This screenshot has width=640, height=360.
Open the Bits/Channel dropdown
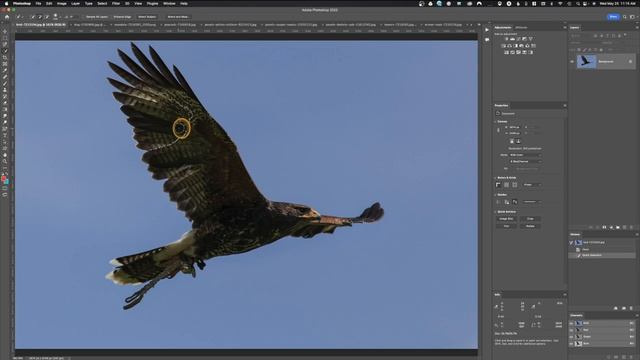click(525, 162)
